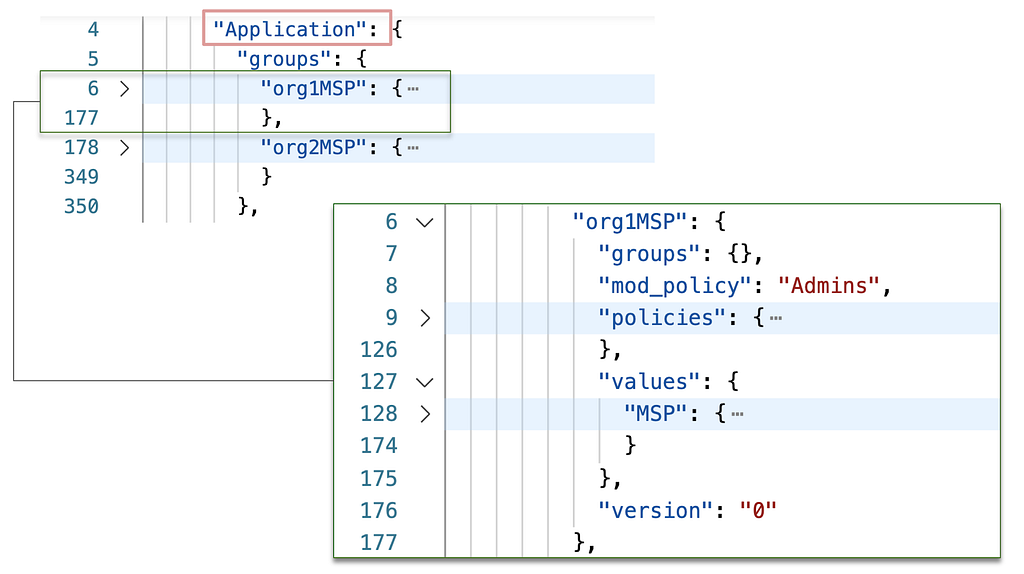
Task: Click line number 126 in the inset gutter
Action: 379,350
